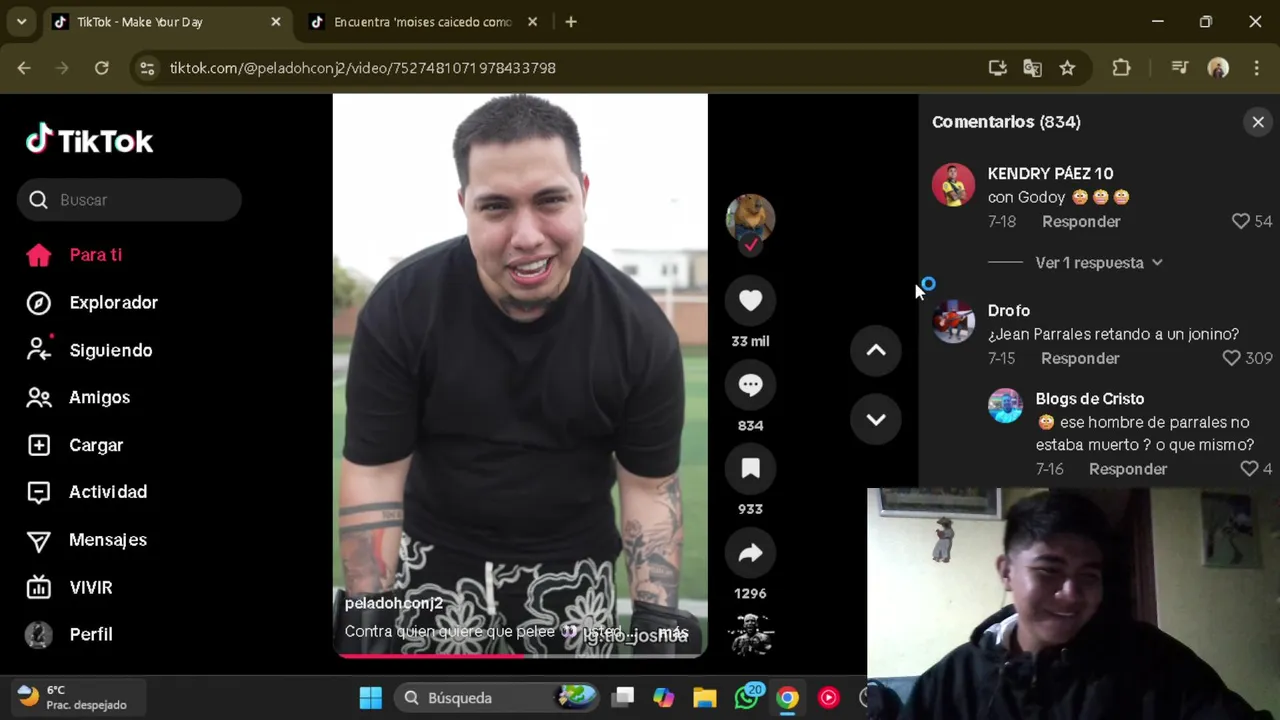Like Drofo's comment heart
Screen dimensions: 1280x720
1232,359
